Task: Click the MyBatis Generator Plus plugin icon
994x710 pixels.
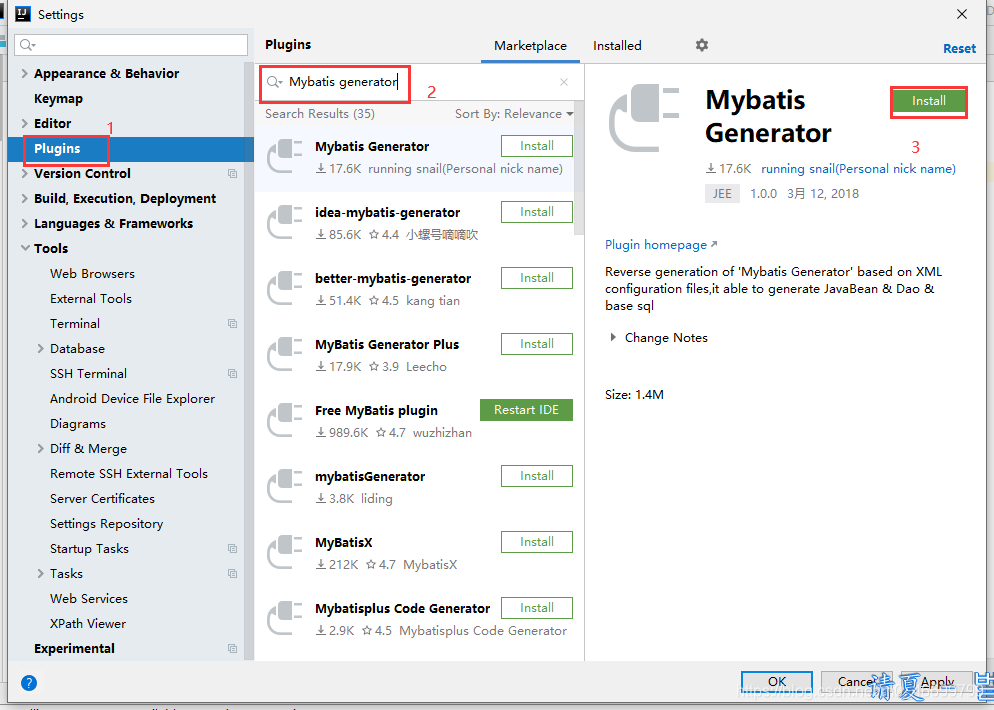Action: pyautogui.click(x=285, y=354)
